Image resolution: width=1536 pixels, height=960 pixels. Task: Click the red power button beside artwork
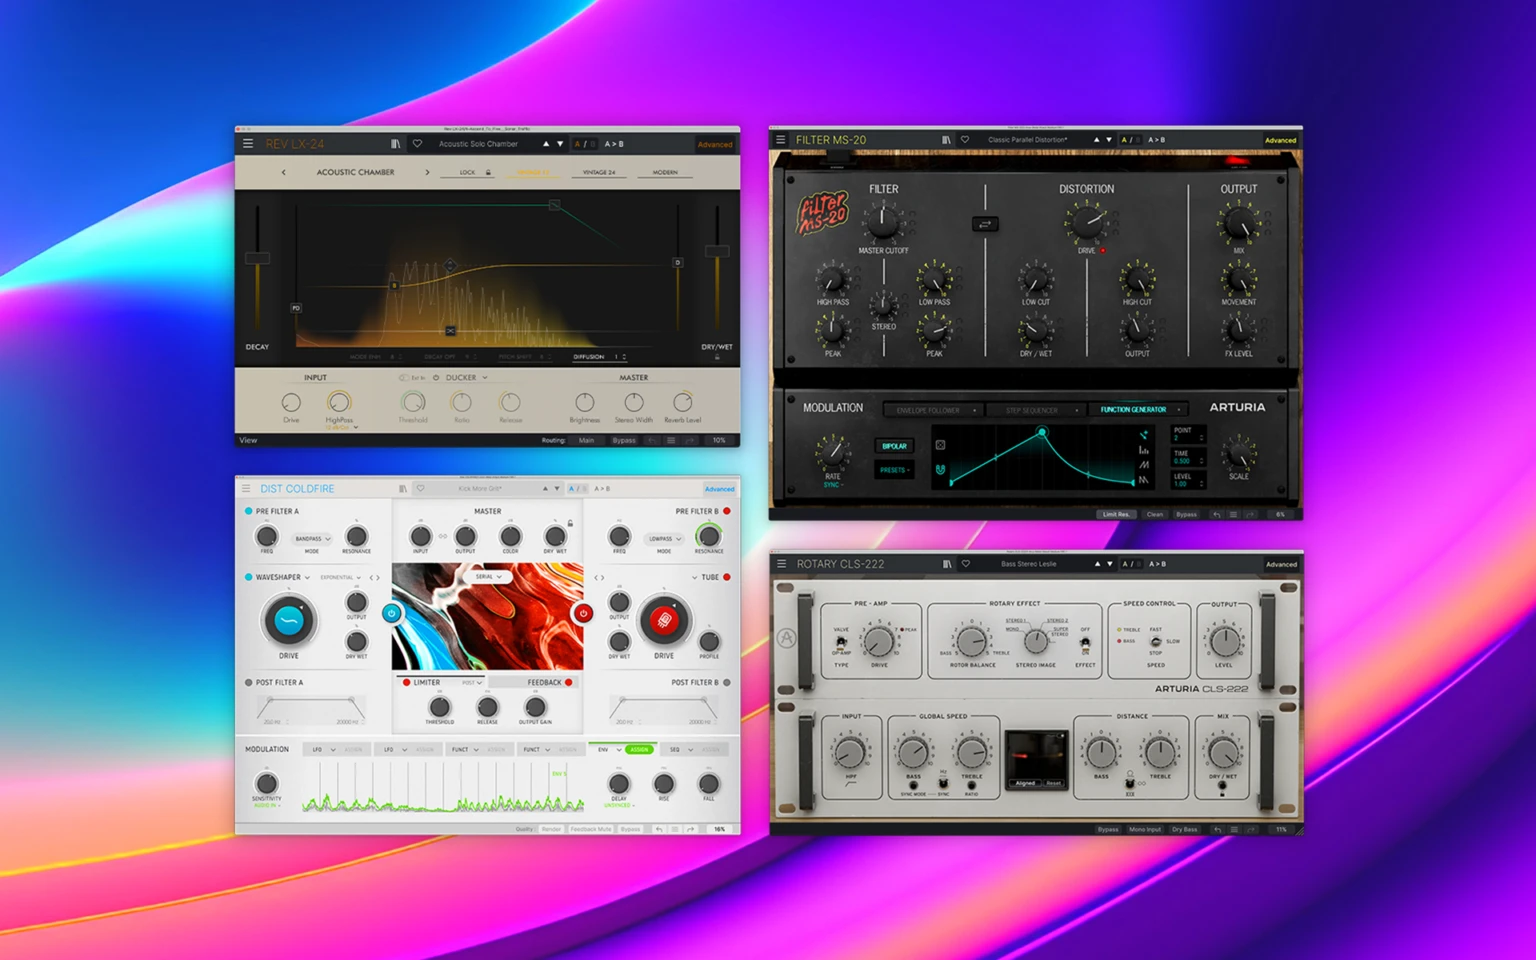tap(583, 614)
